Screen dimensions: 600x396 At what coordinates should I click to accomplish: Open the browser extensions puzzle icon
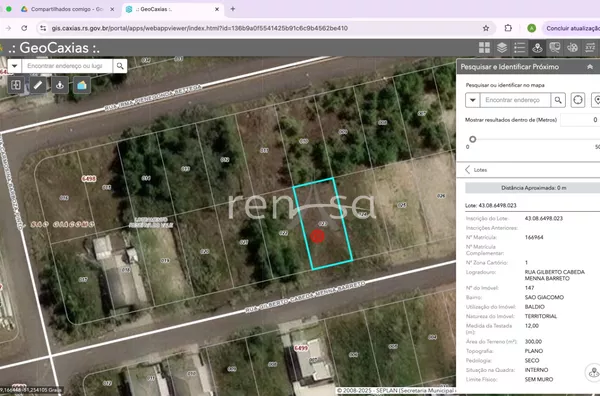[508, 28]
